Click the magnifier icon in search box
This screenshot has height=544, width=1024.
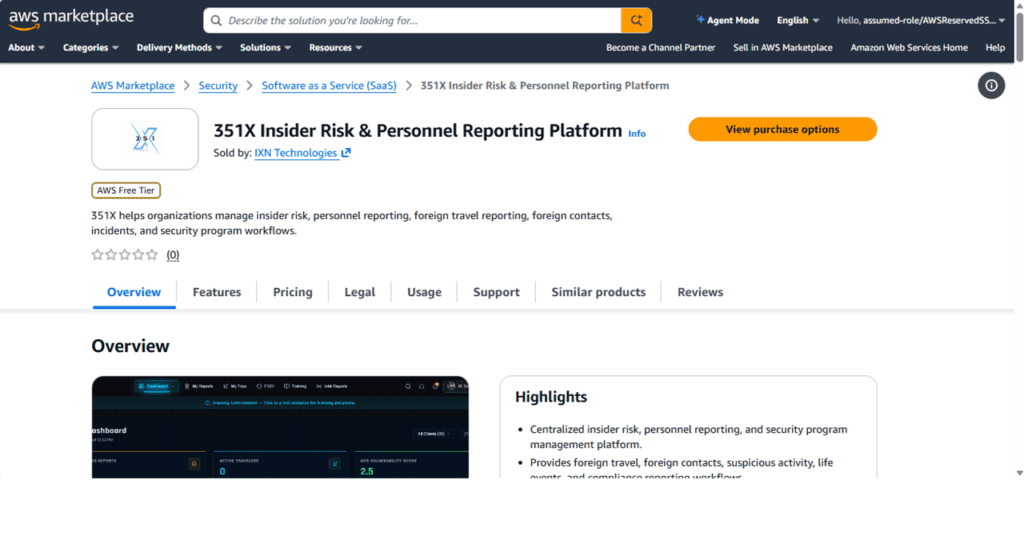(216, 21)
